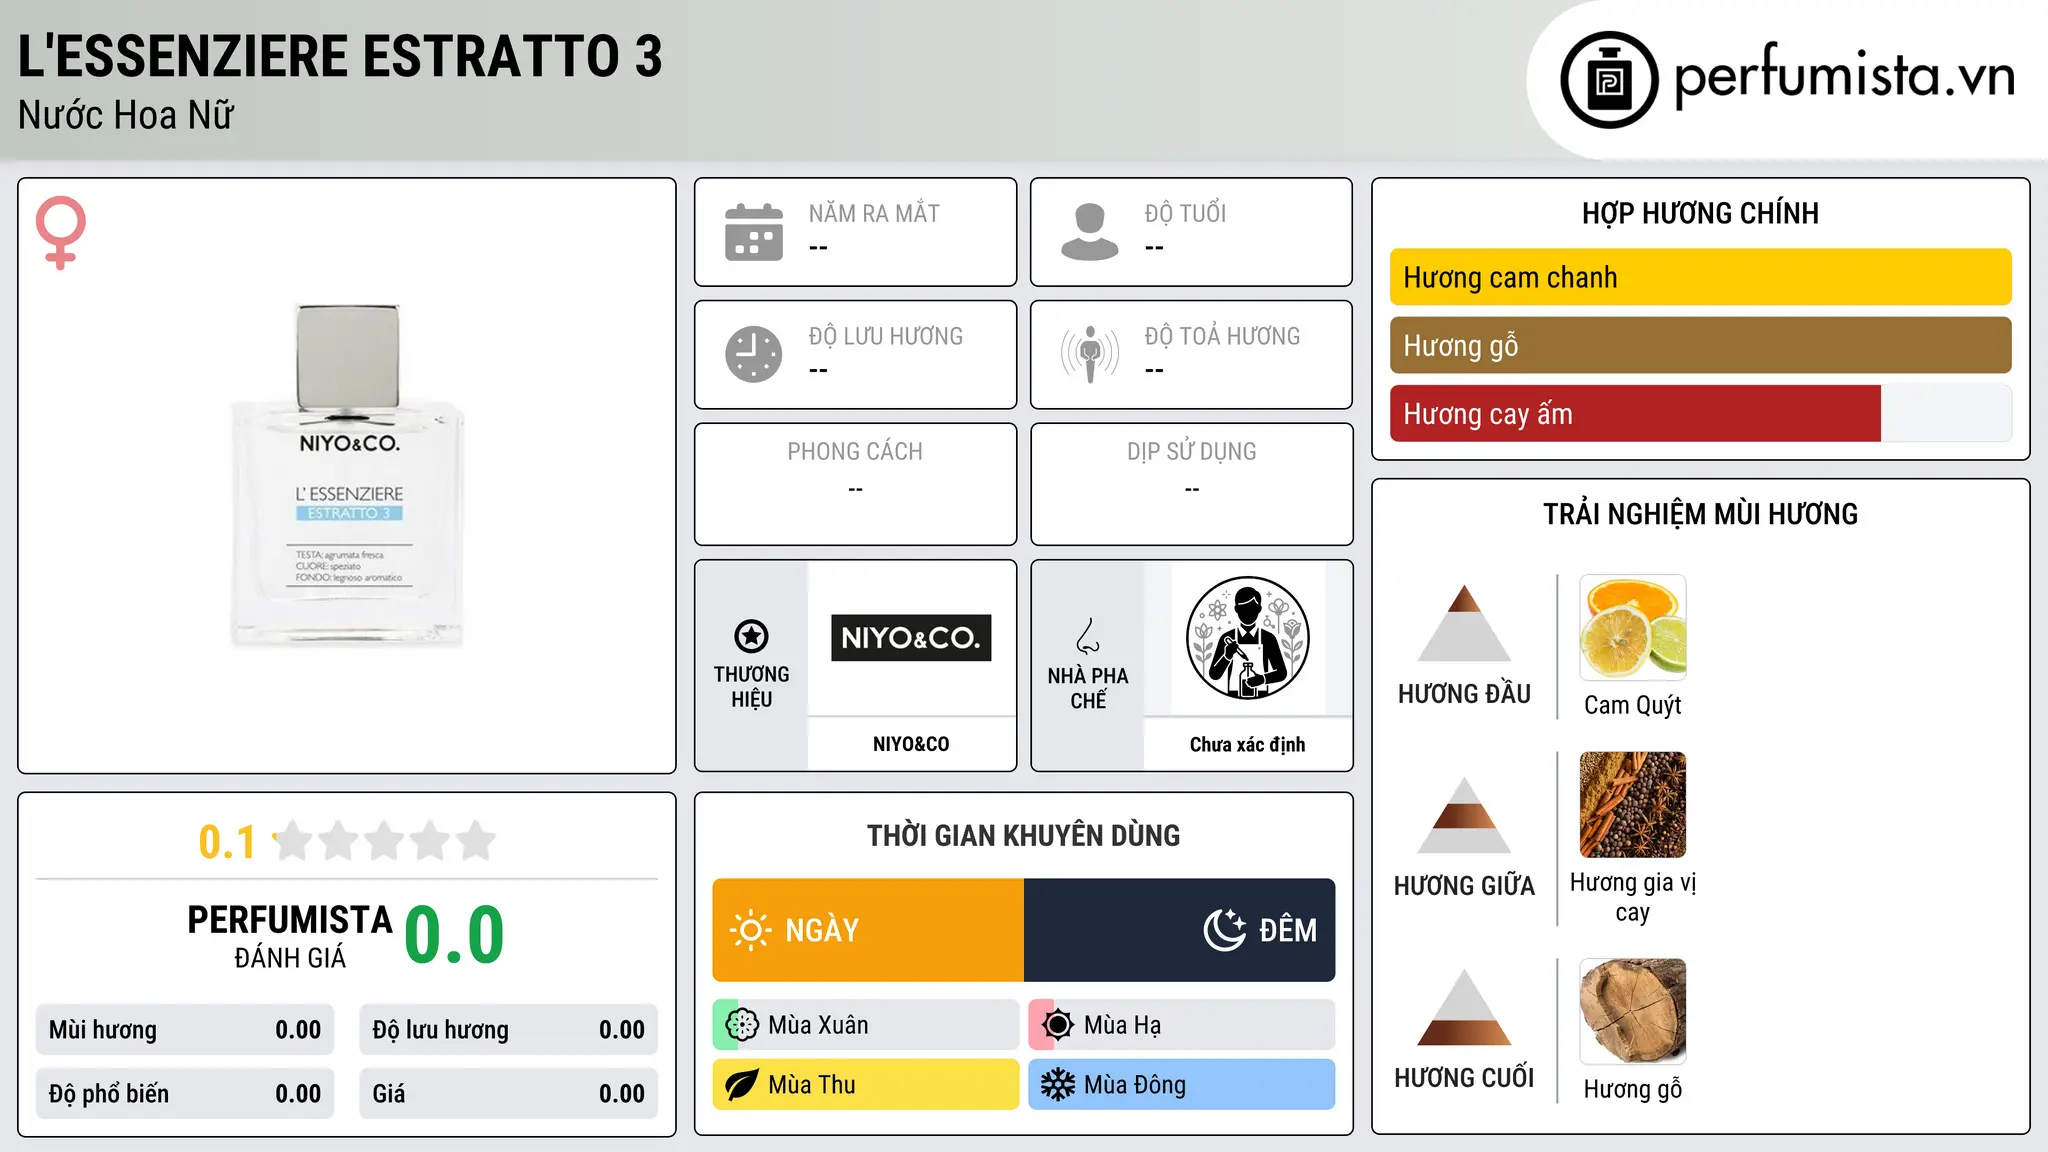Click the Độ lưu hương 0.00 score row

coord(509,1030)
